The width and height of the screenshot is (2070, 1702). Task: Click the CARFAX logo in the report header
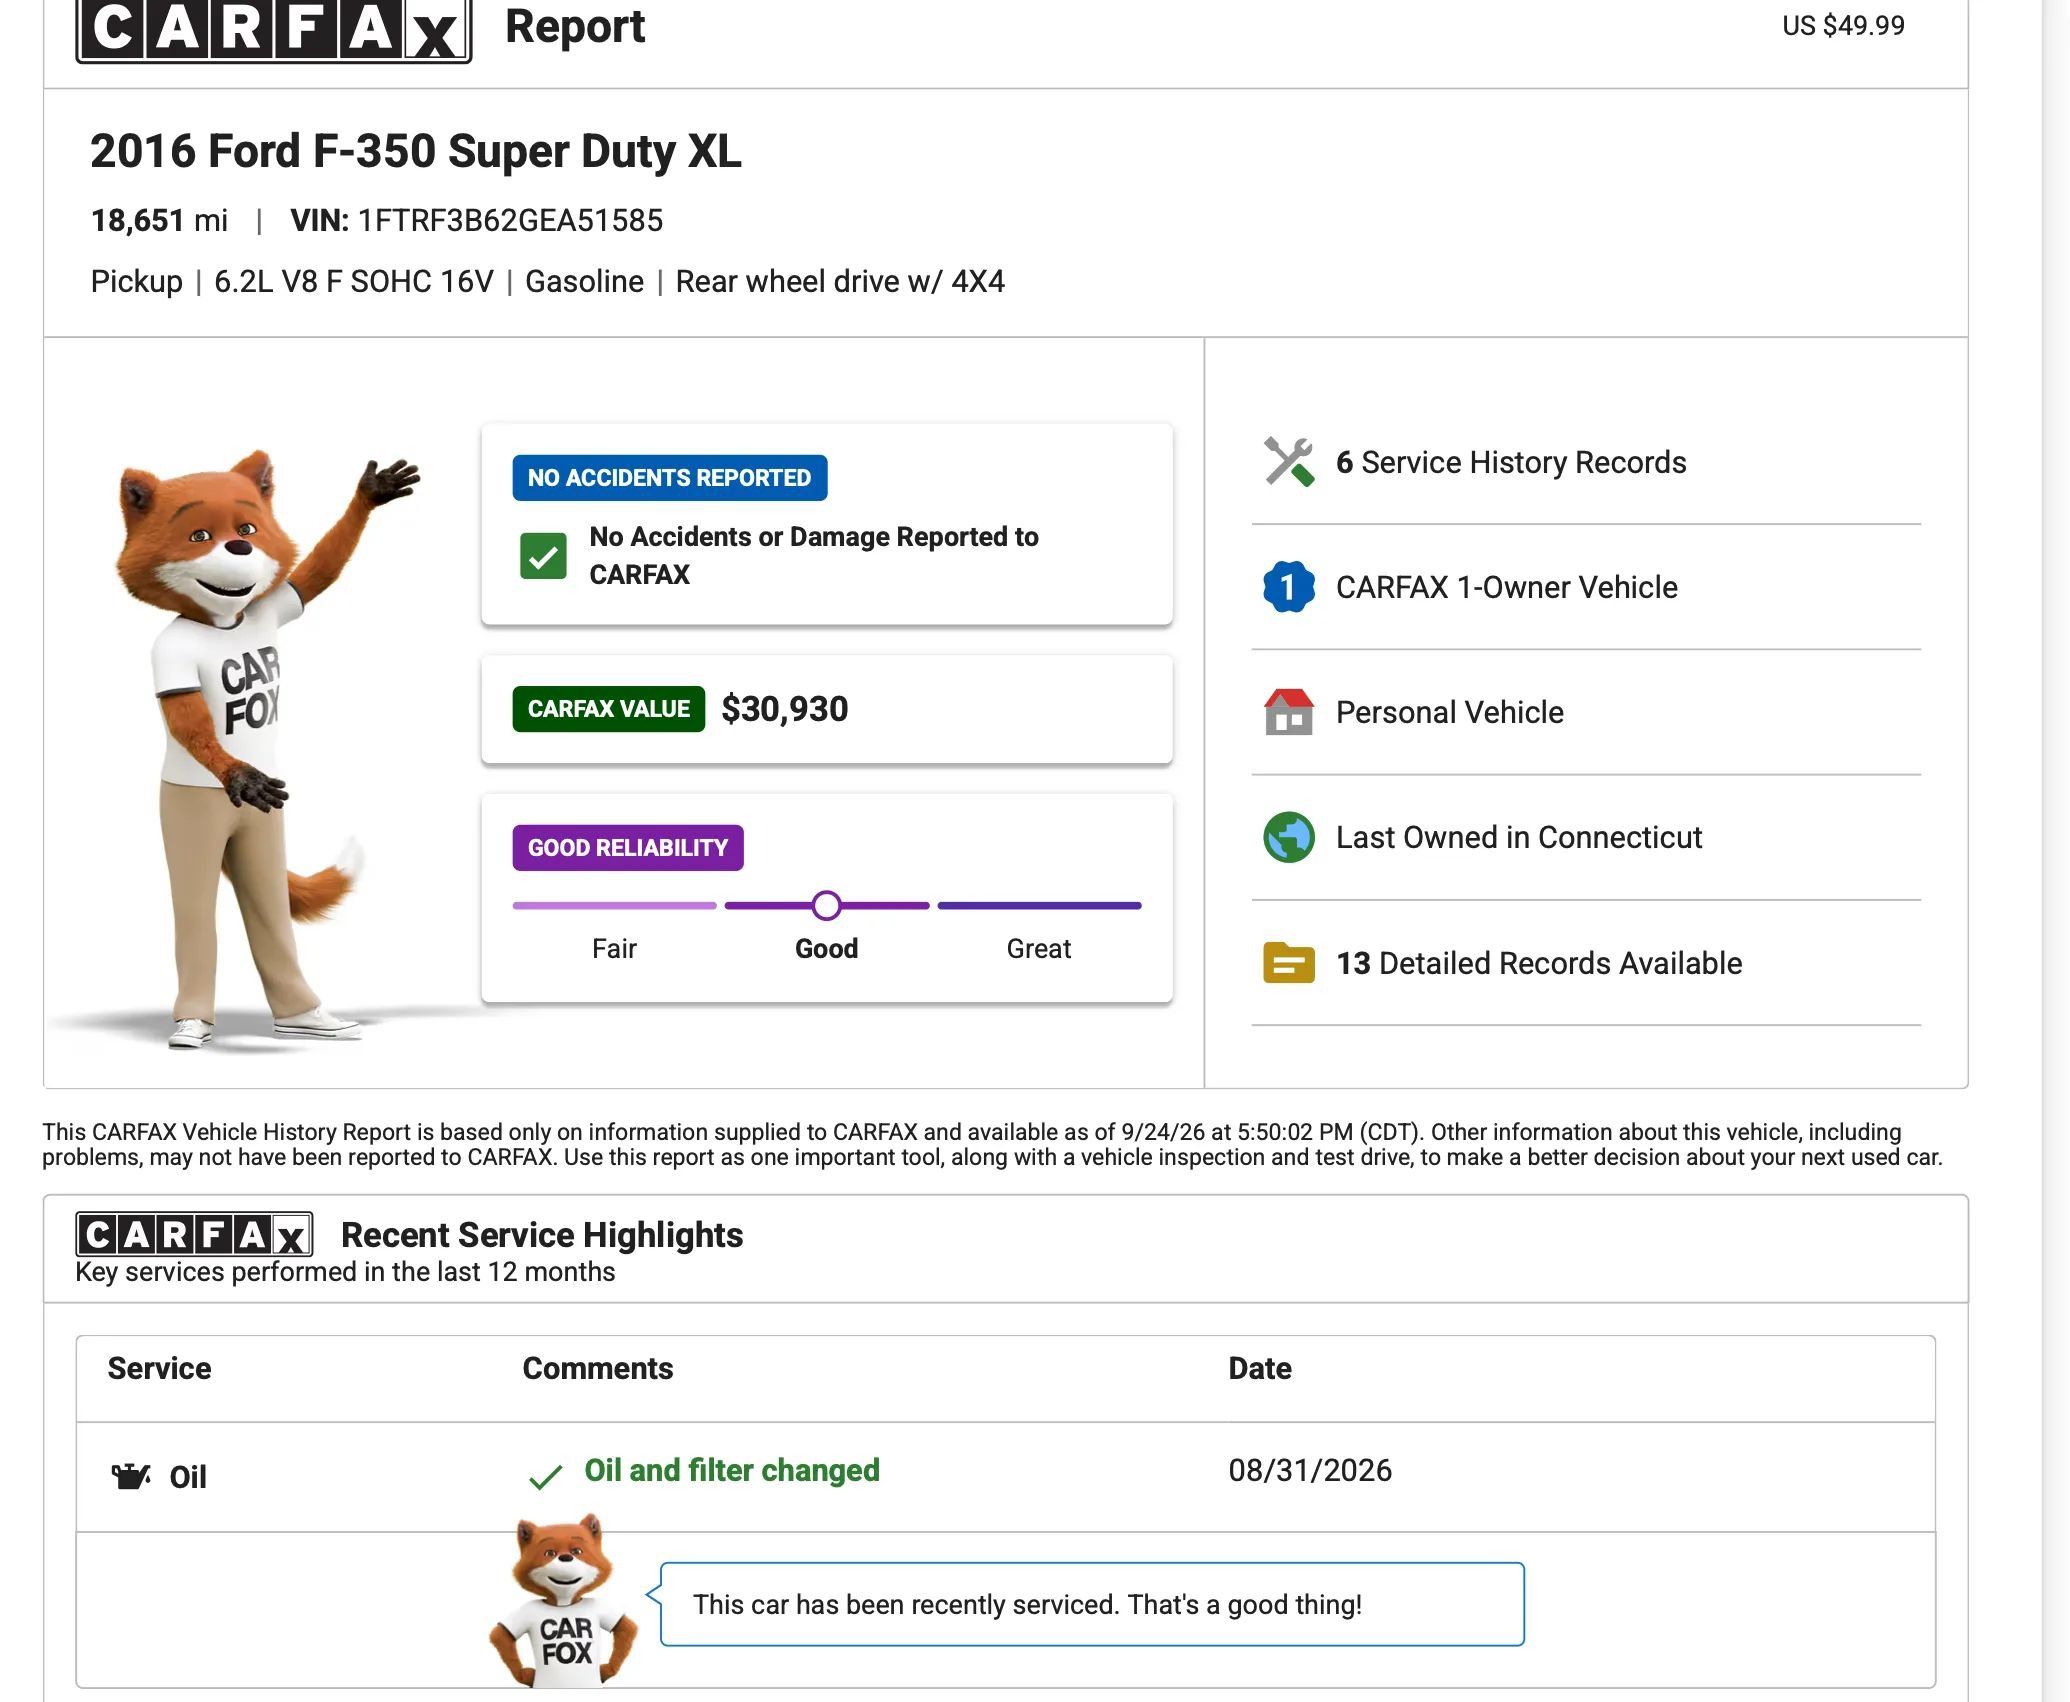(x=274, y=30)
